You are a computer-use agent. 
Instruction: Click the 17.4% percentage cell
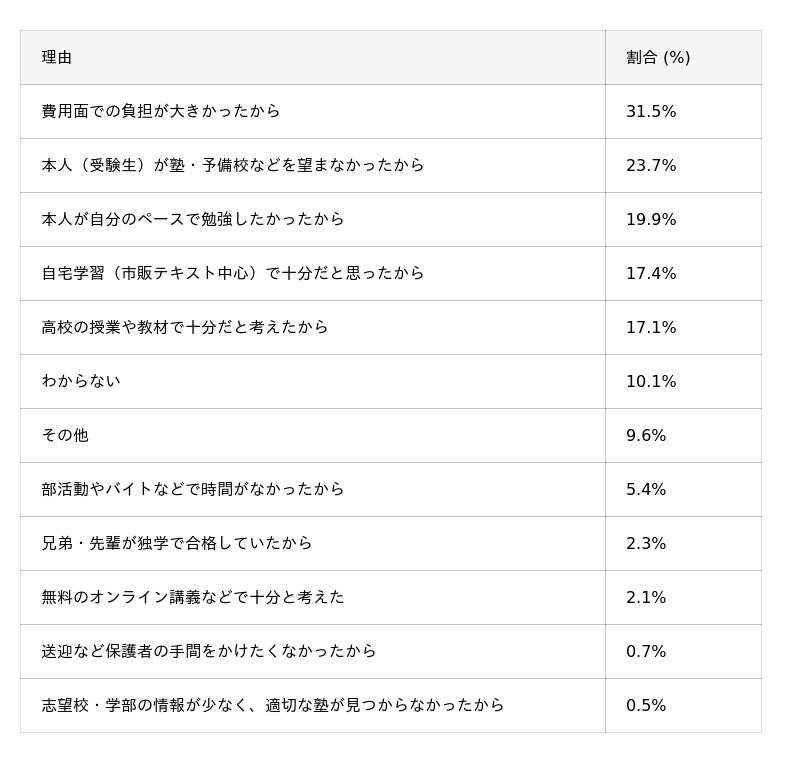point(651,274)
